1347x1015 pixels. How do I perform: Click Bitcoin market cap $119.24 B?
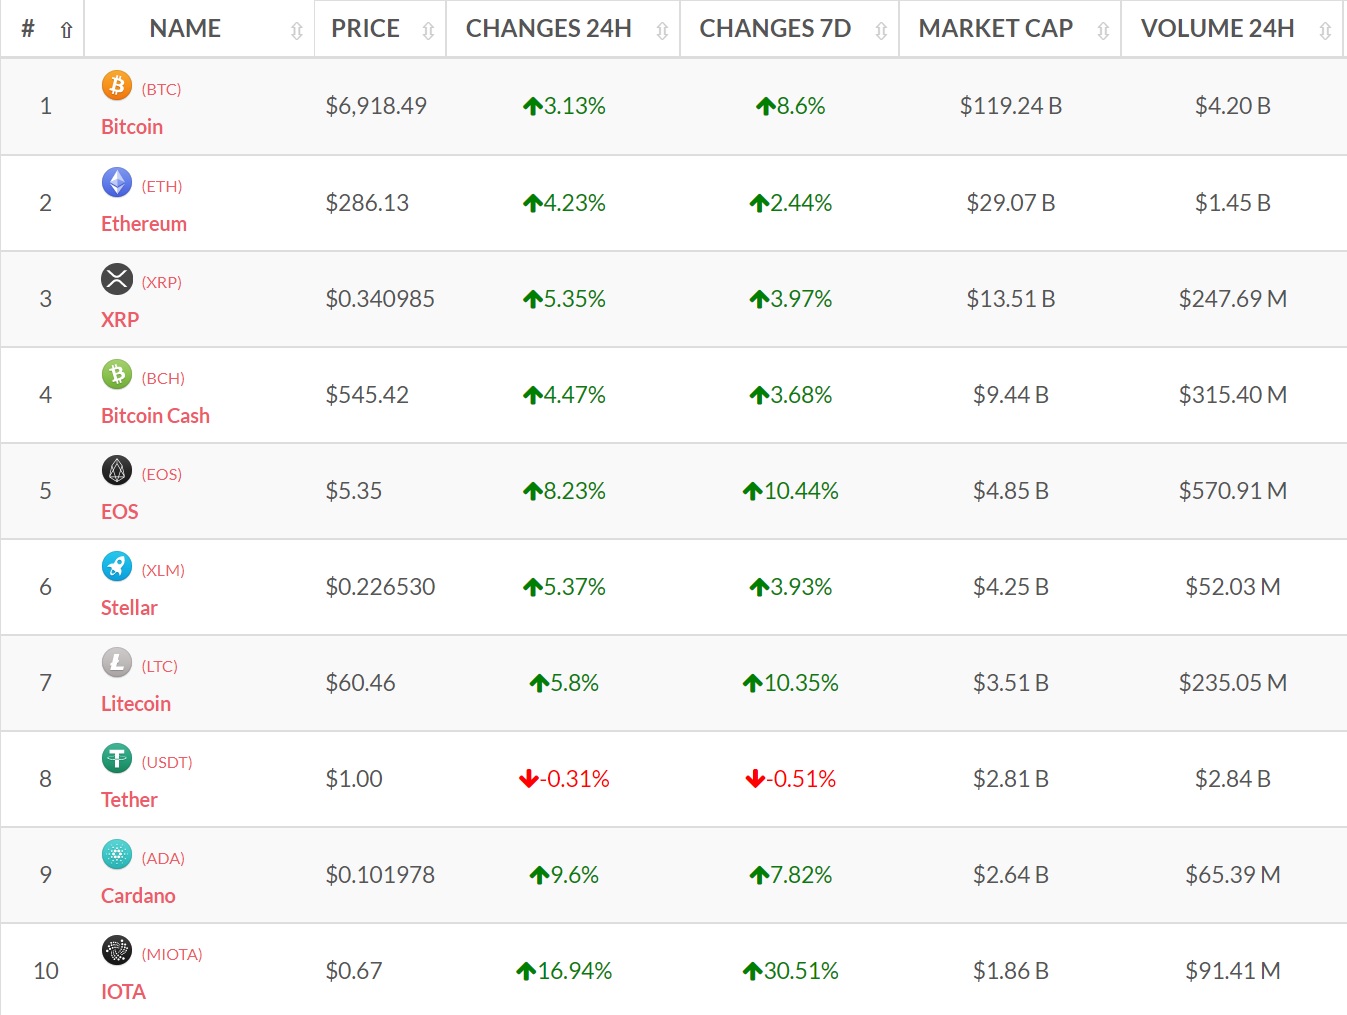pos(1011,106)
